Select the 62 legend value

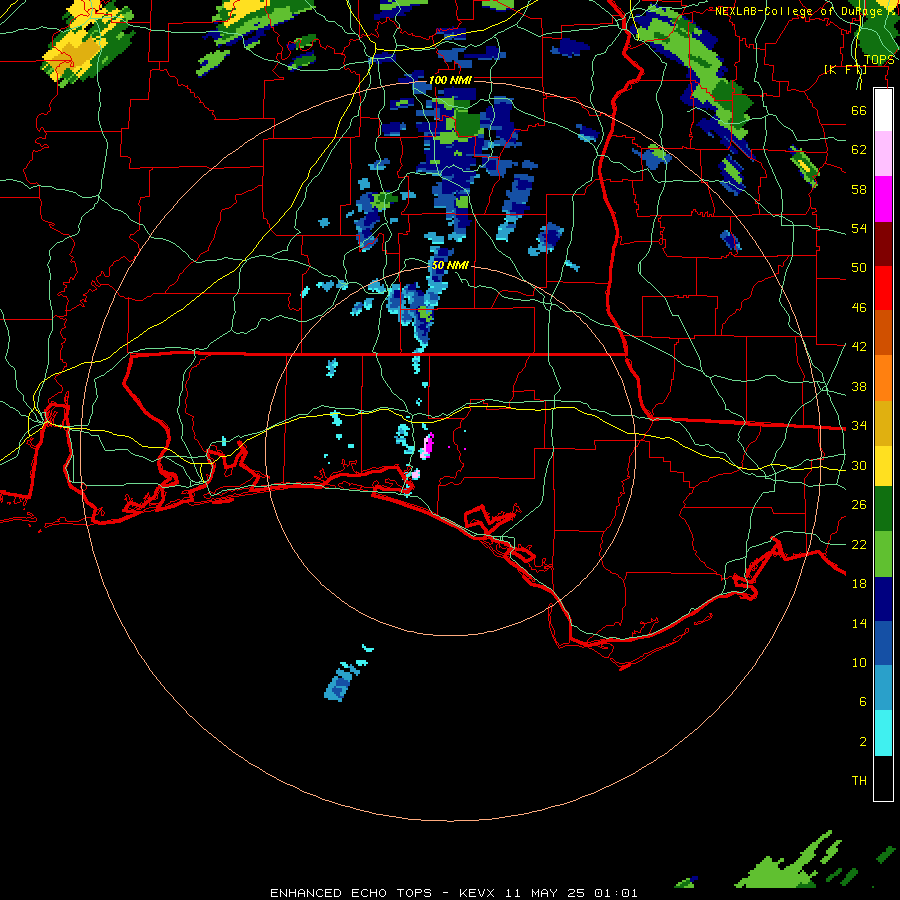click(859, 150)
